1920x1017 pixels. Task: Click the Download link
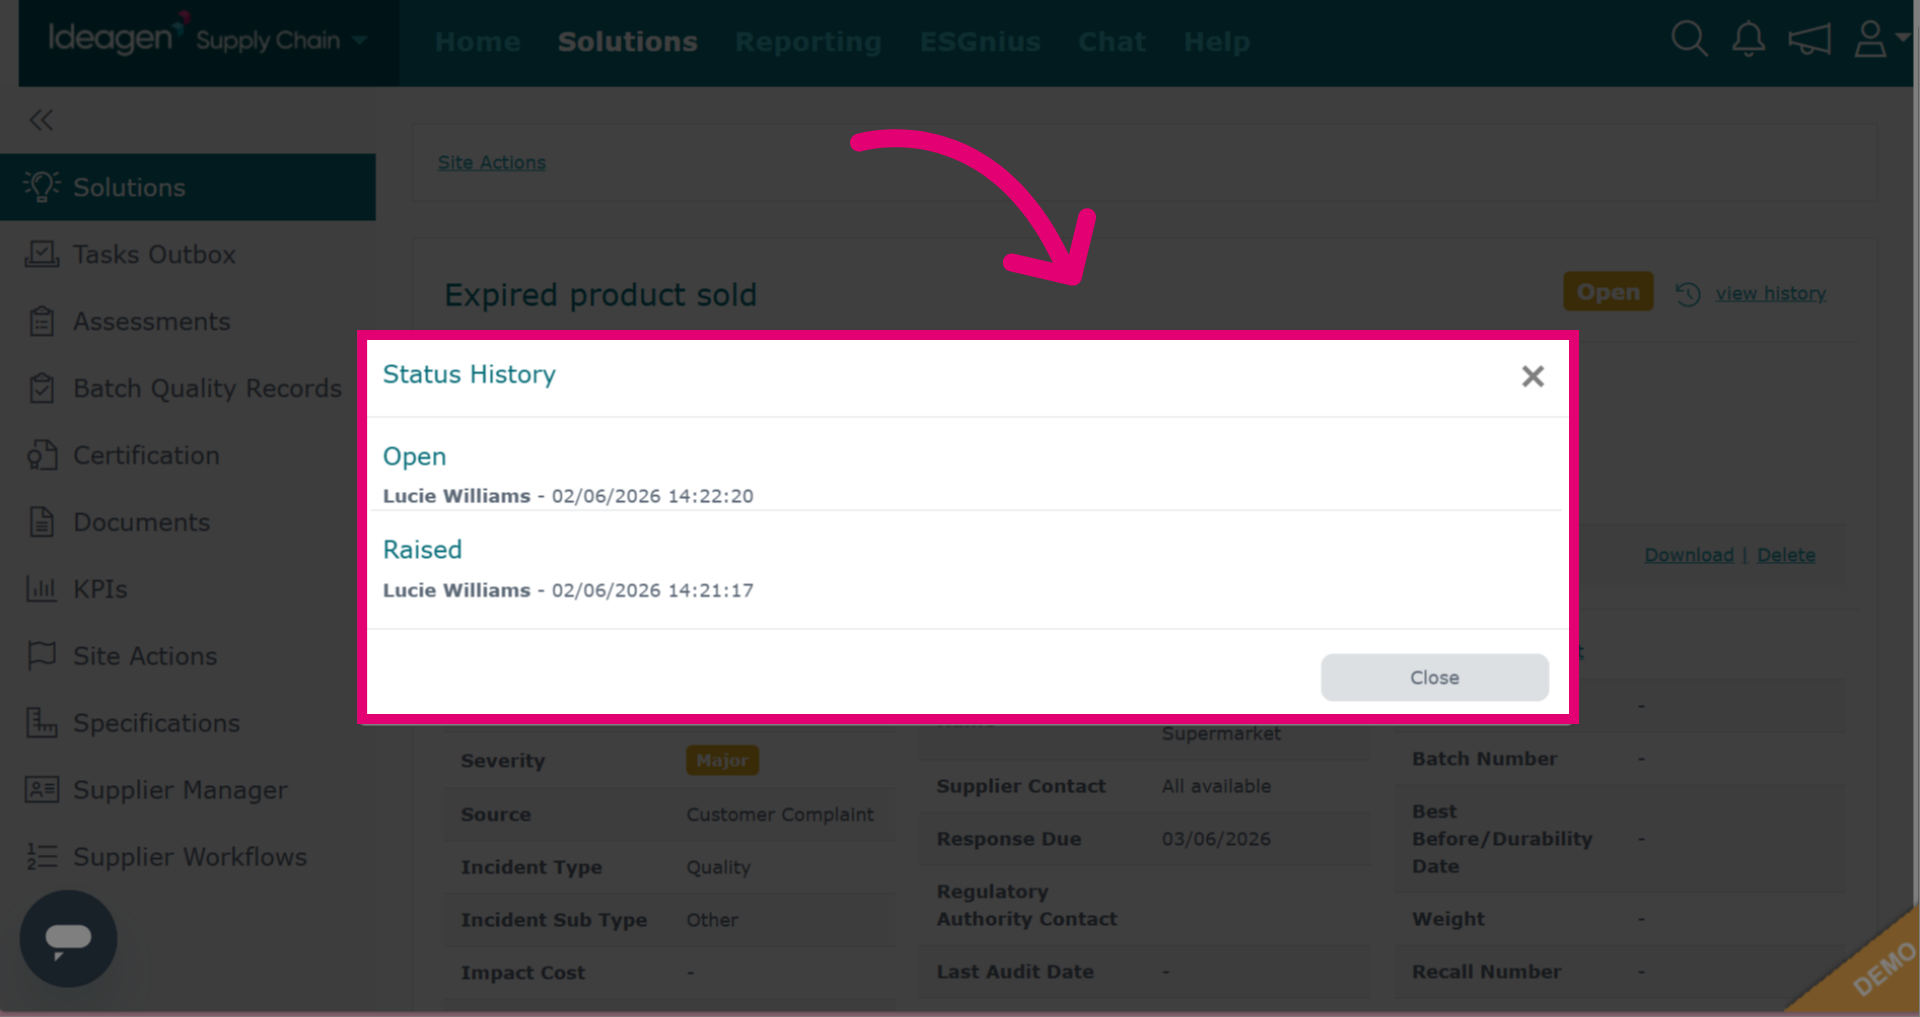point(1689,555)
